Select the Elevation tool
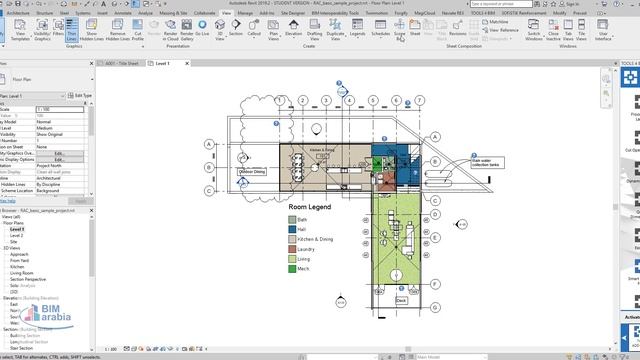640x360 pixels. click(293, 28)
